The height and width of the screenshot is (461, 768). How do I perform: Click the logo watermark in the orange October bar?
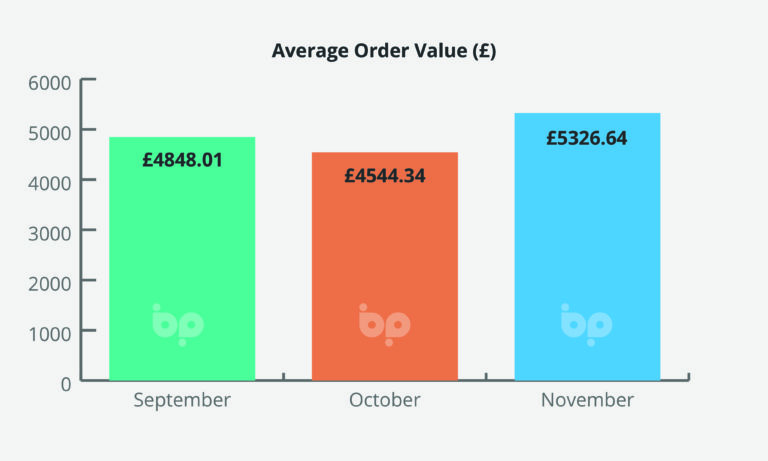[384, 324]
